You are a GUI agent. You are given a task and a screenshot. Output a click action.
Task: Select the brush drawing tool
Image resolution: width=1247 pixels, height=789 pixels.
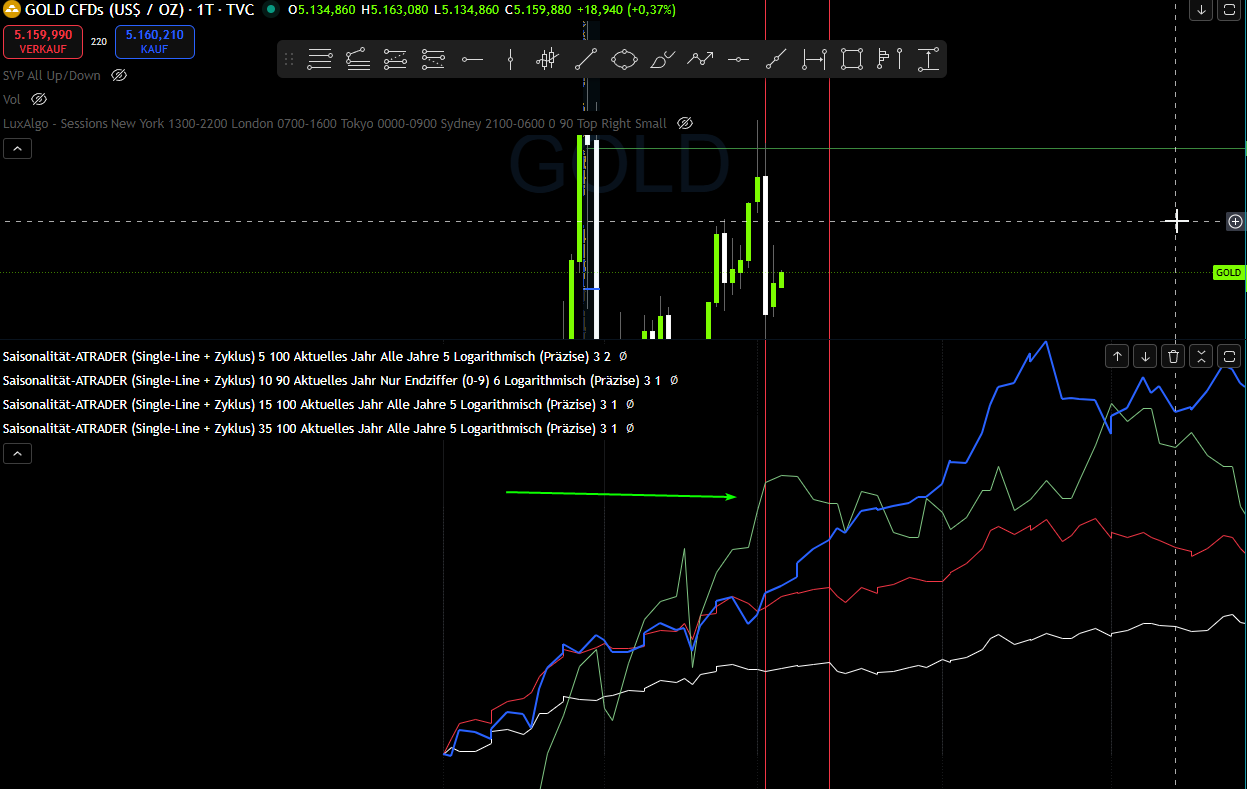click(662, 60)
